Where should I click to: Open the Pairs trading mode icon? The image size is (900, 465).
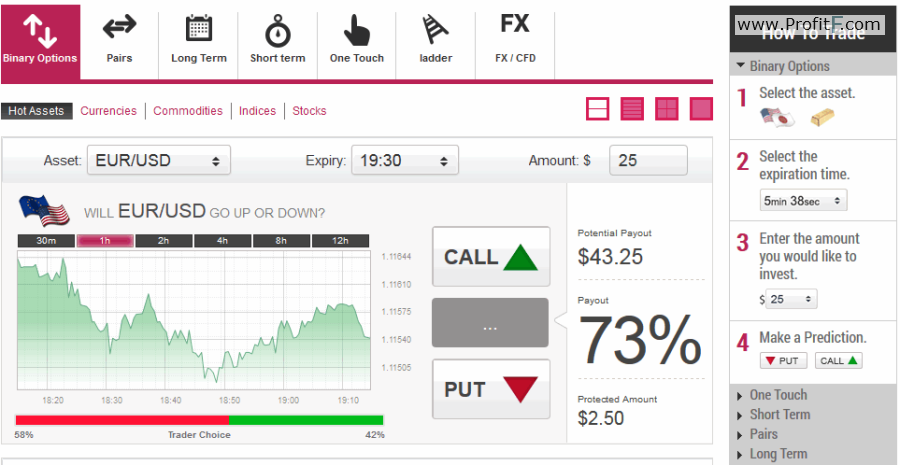pyautogui.click(x=119, y=27)
